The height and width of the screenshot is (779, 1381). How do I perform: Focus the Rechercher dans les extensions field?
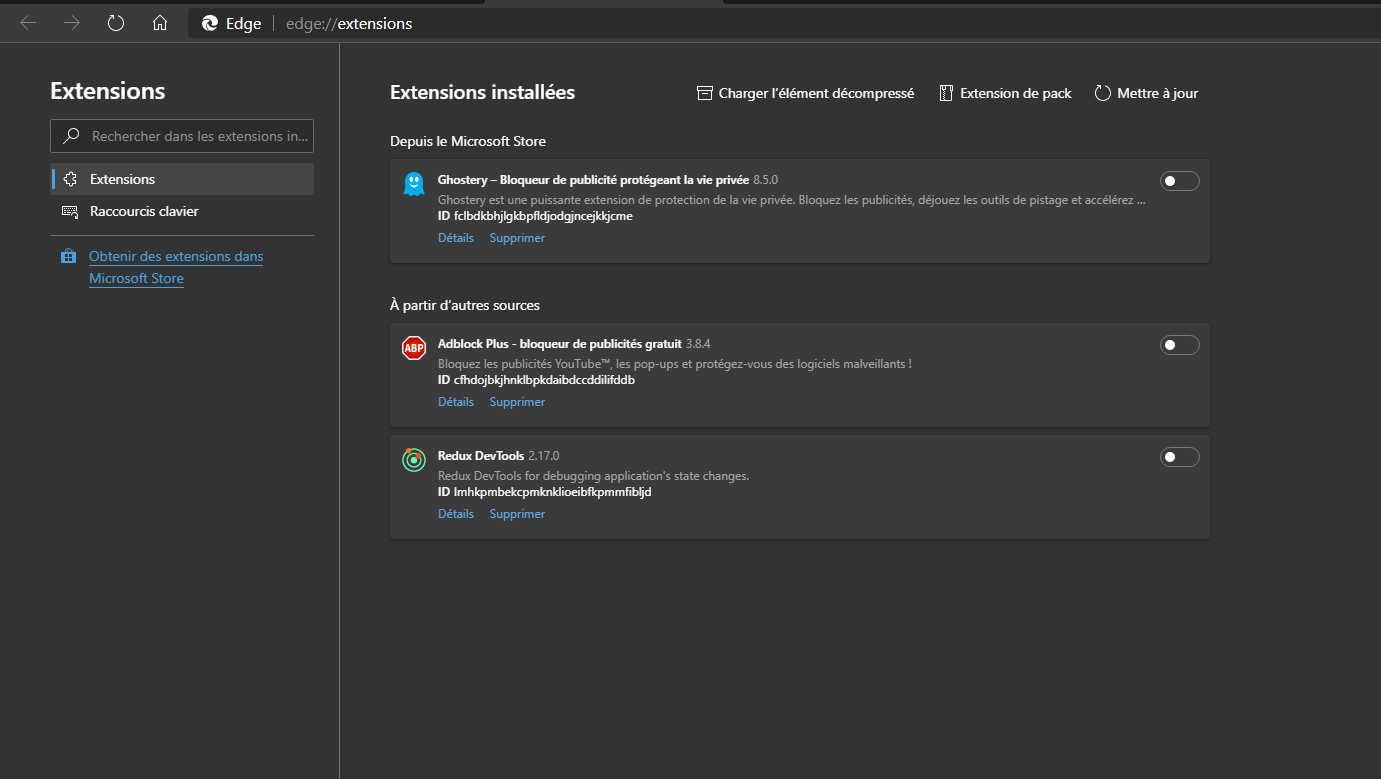[200, 136]
